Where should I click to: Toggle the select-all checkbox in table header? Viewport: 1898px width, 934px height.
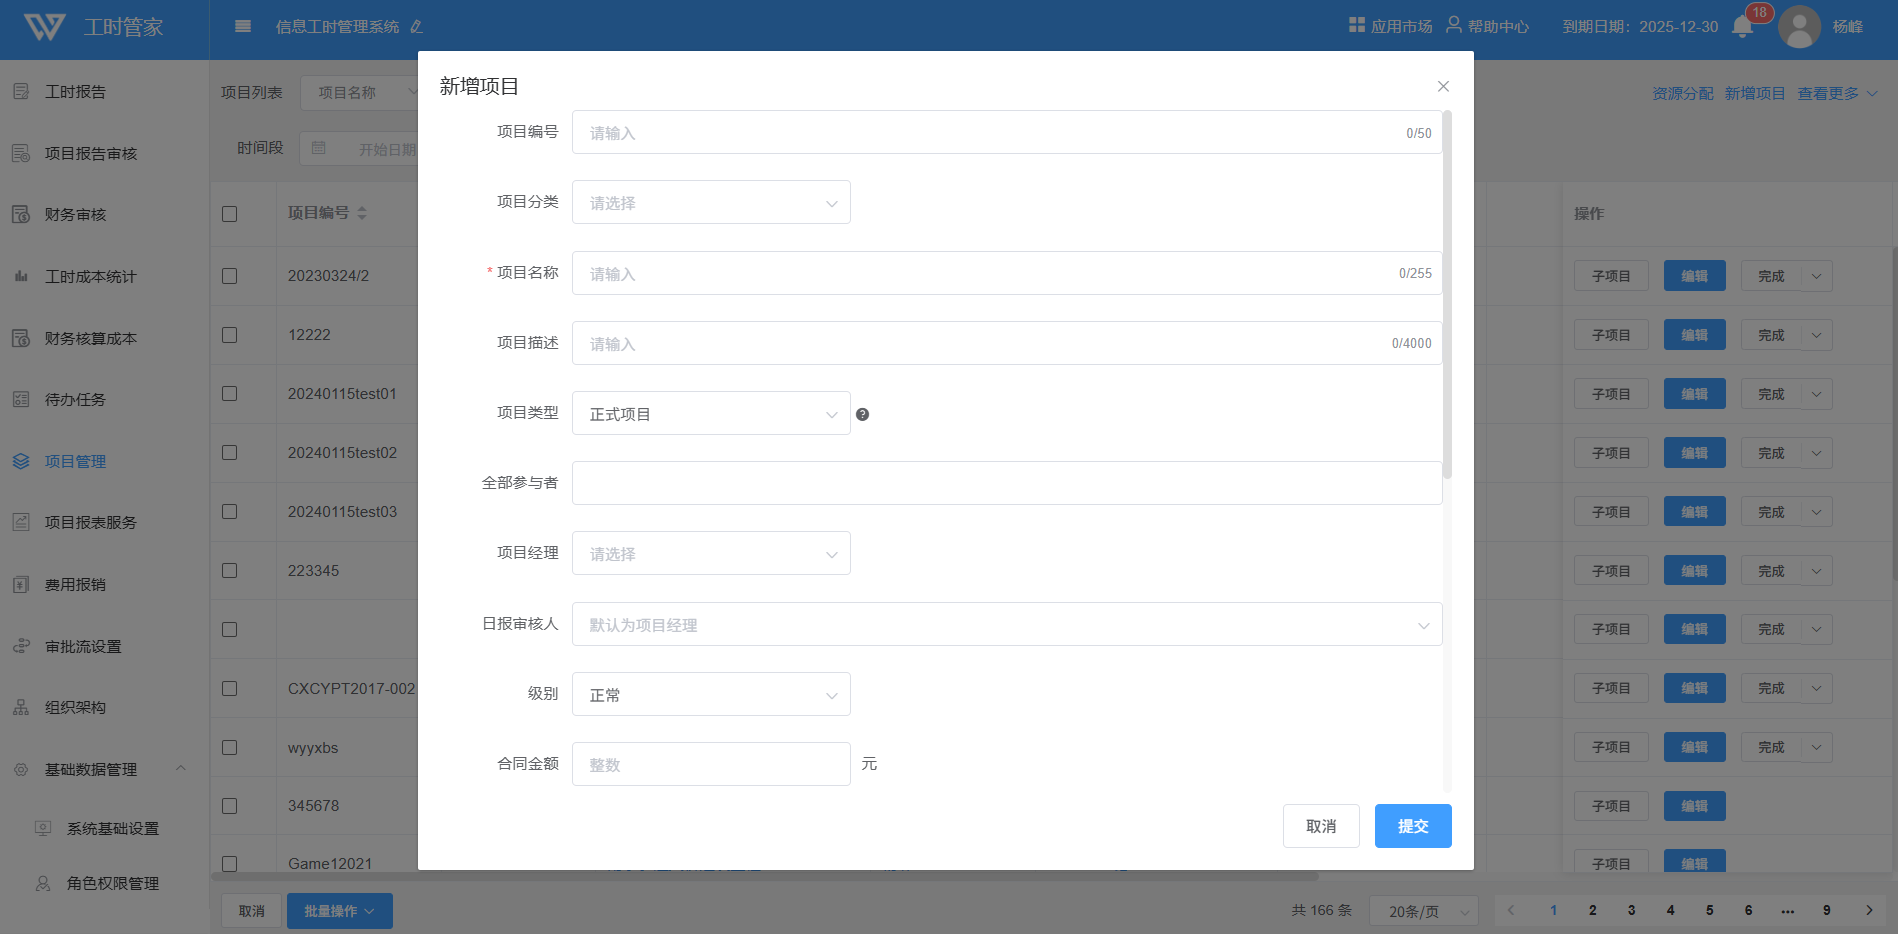click(230, 214)
